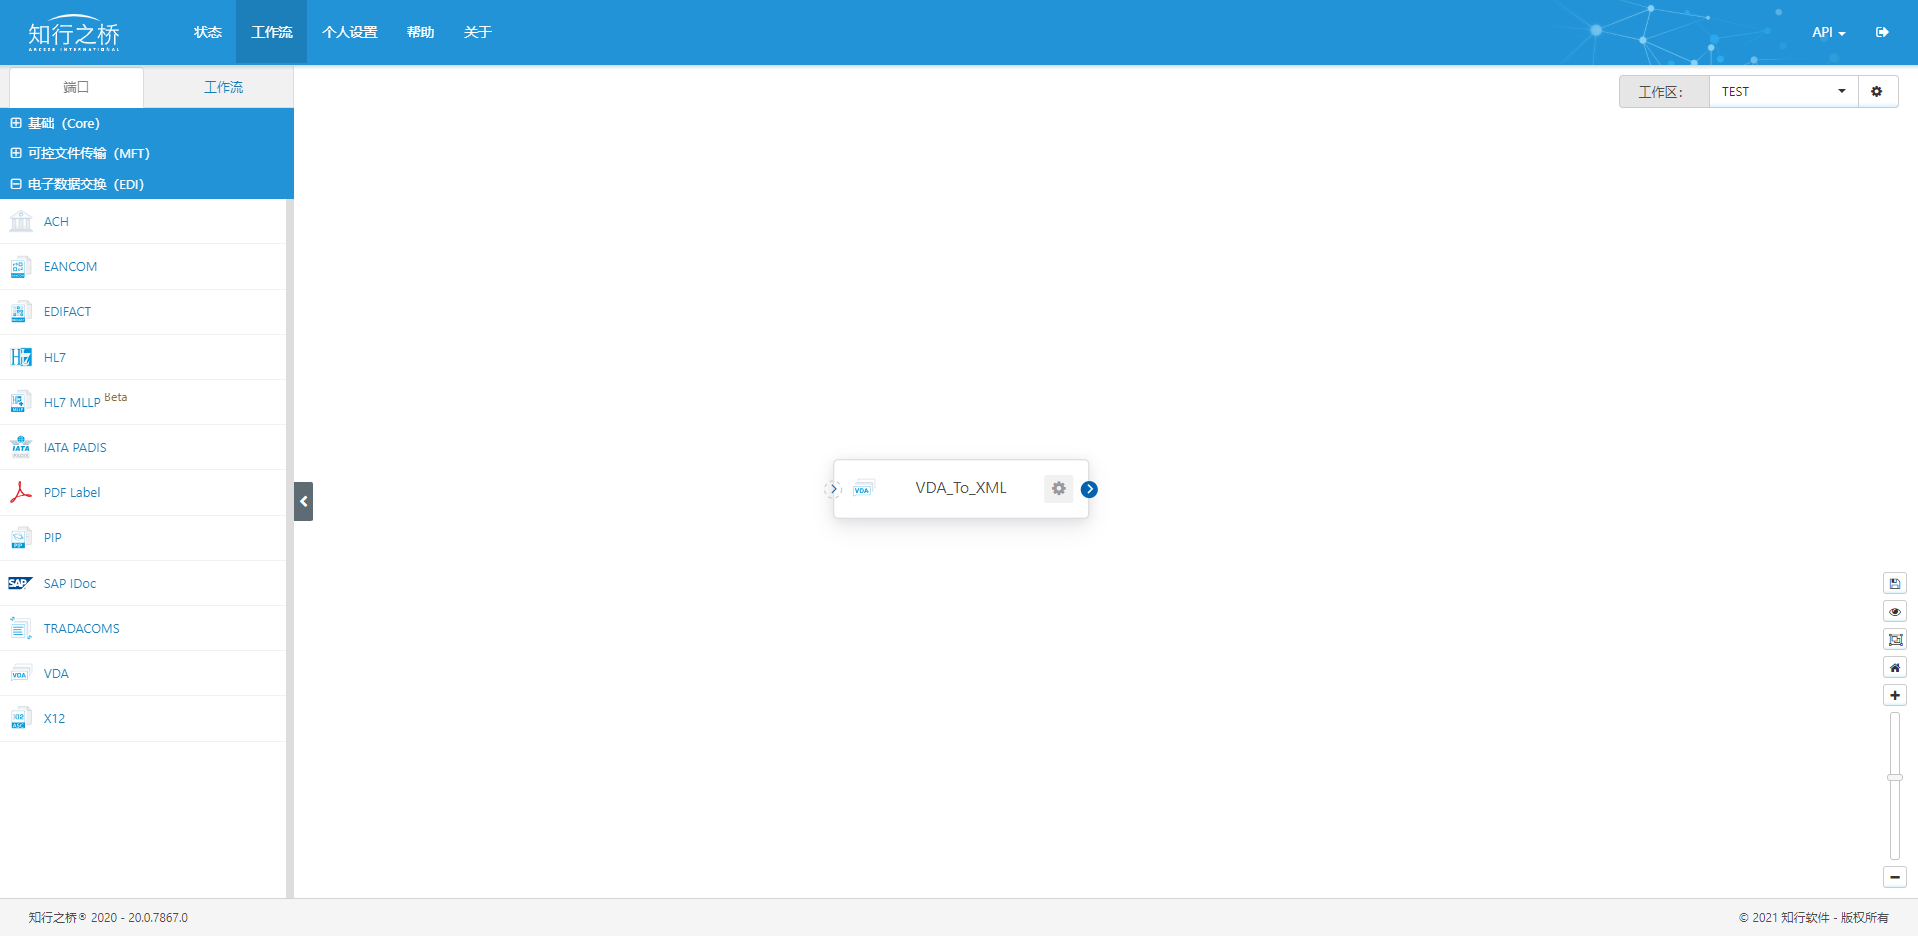Collapse the left sidebar panel arrow
Image resolution: width=1918 pixels, height=936 pixels.
[303, 501]
